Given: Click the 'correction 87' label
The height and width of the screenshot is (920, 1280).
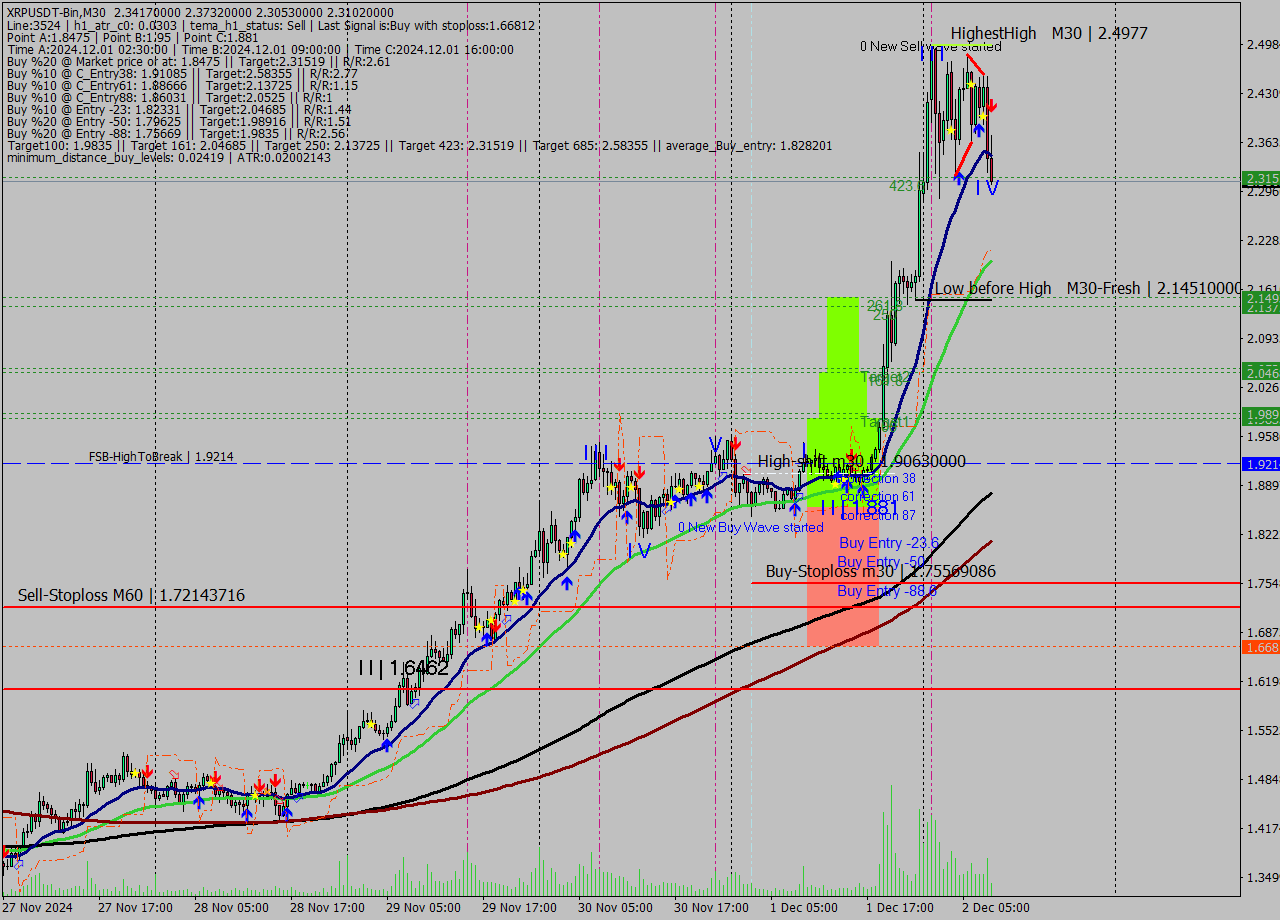Looking at the screenshot, I should pyautogui.click(x=877, y=515).
